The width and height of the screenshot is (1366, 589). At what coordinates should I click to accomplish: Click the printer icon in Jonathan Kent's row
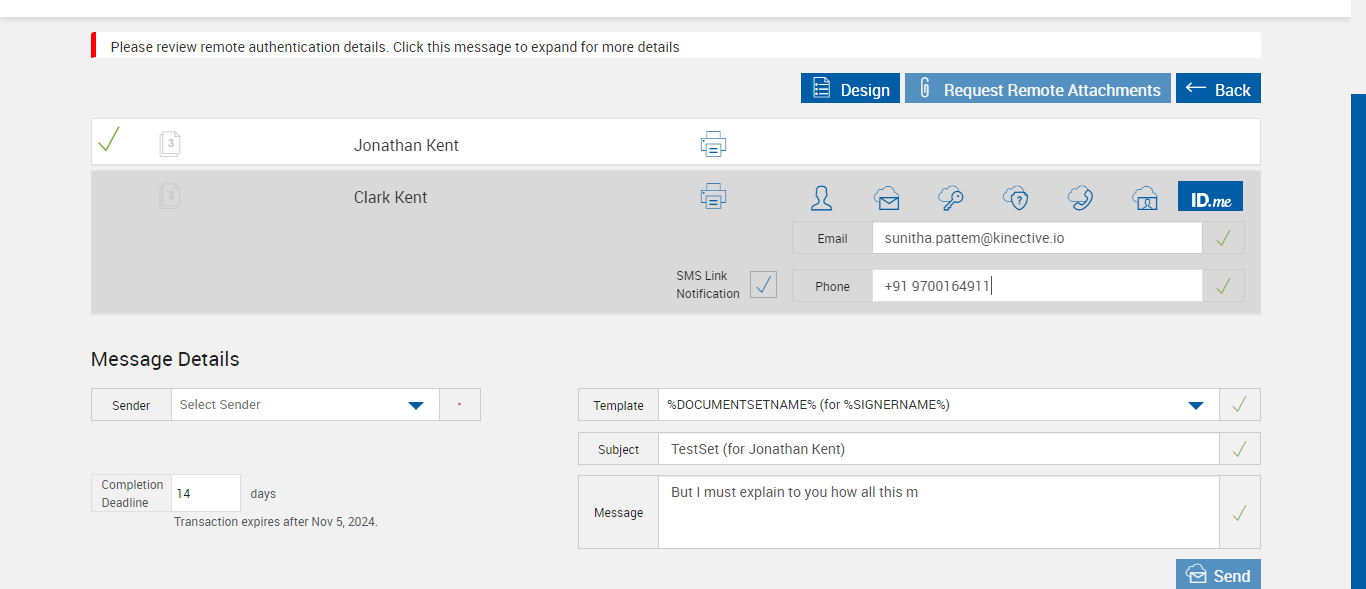713,144
